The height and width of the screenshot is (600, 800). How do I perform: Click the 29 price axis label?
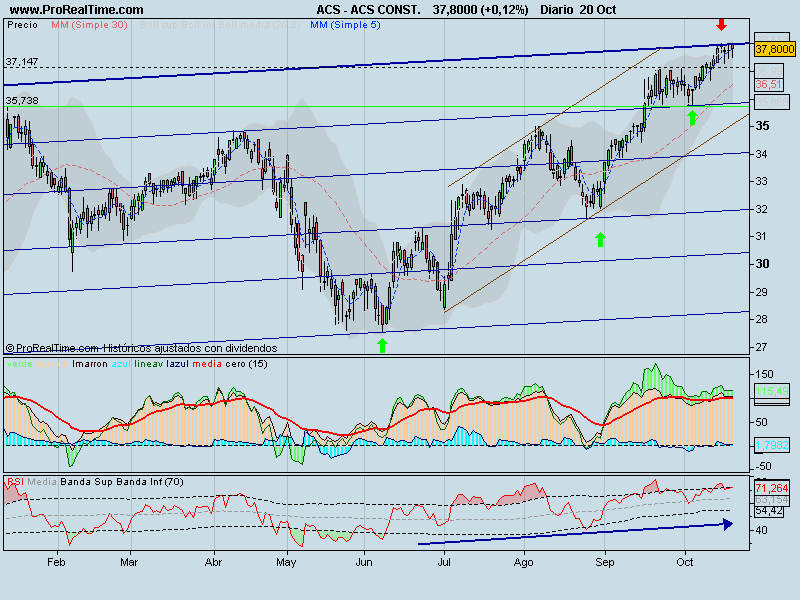pos(761,292)
